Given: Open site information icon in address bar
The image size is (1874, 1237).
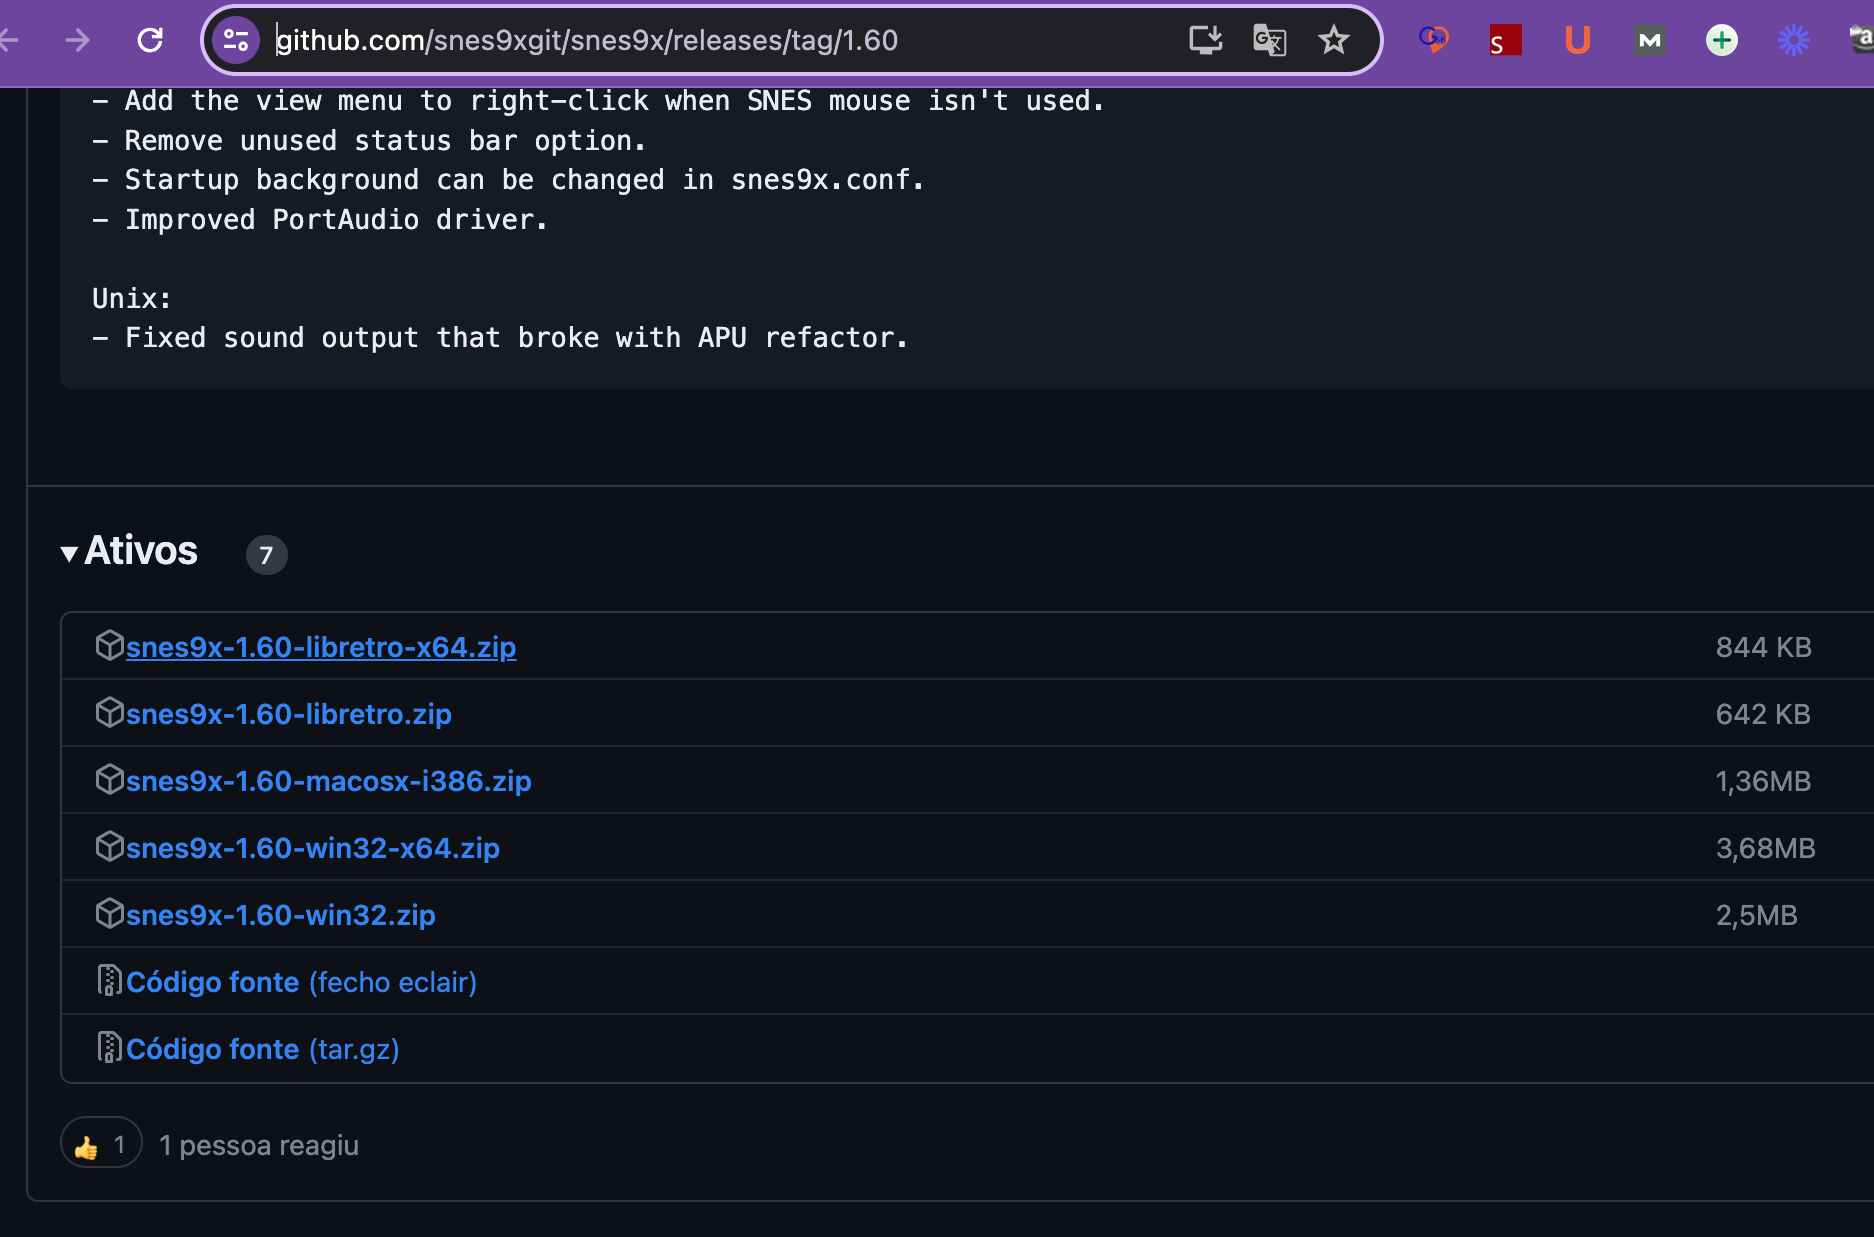Looking at the screenshot, I should pyautogui.click(x=236, y=40).
